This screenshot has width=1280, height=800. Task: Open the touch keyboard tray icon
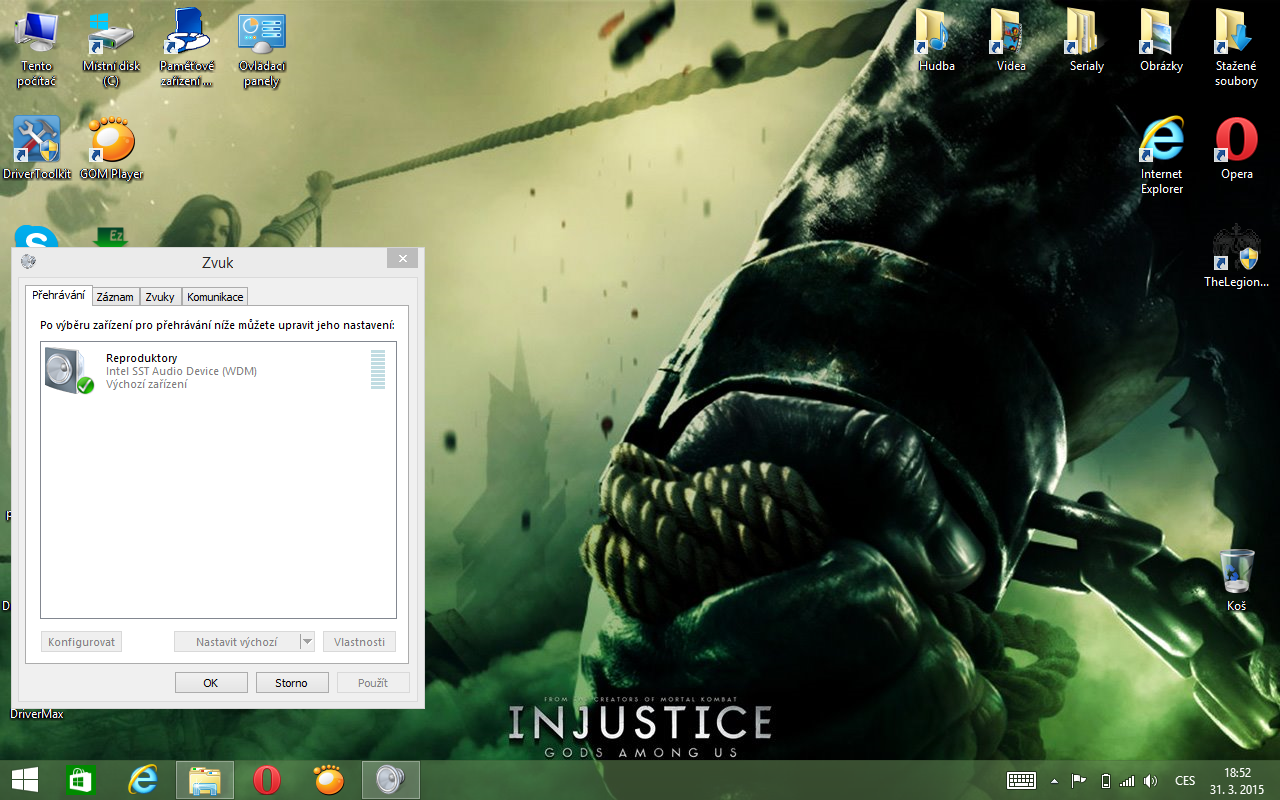1022,780
